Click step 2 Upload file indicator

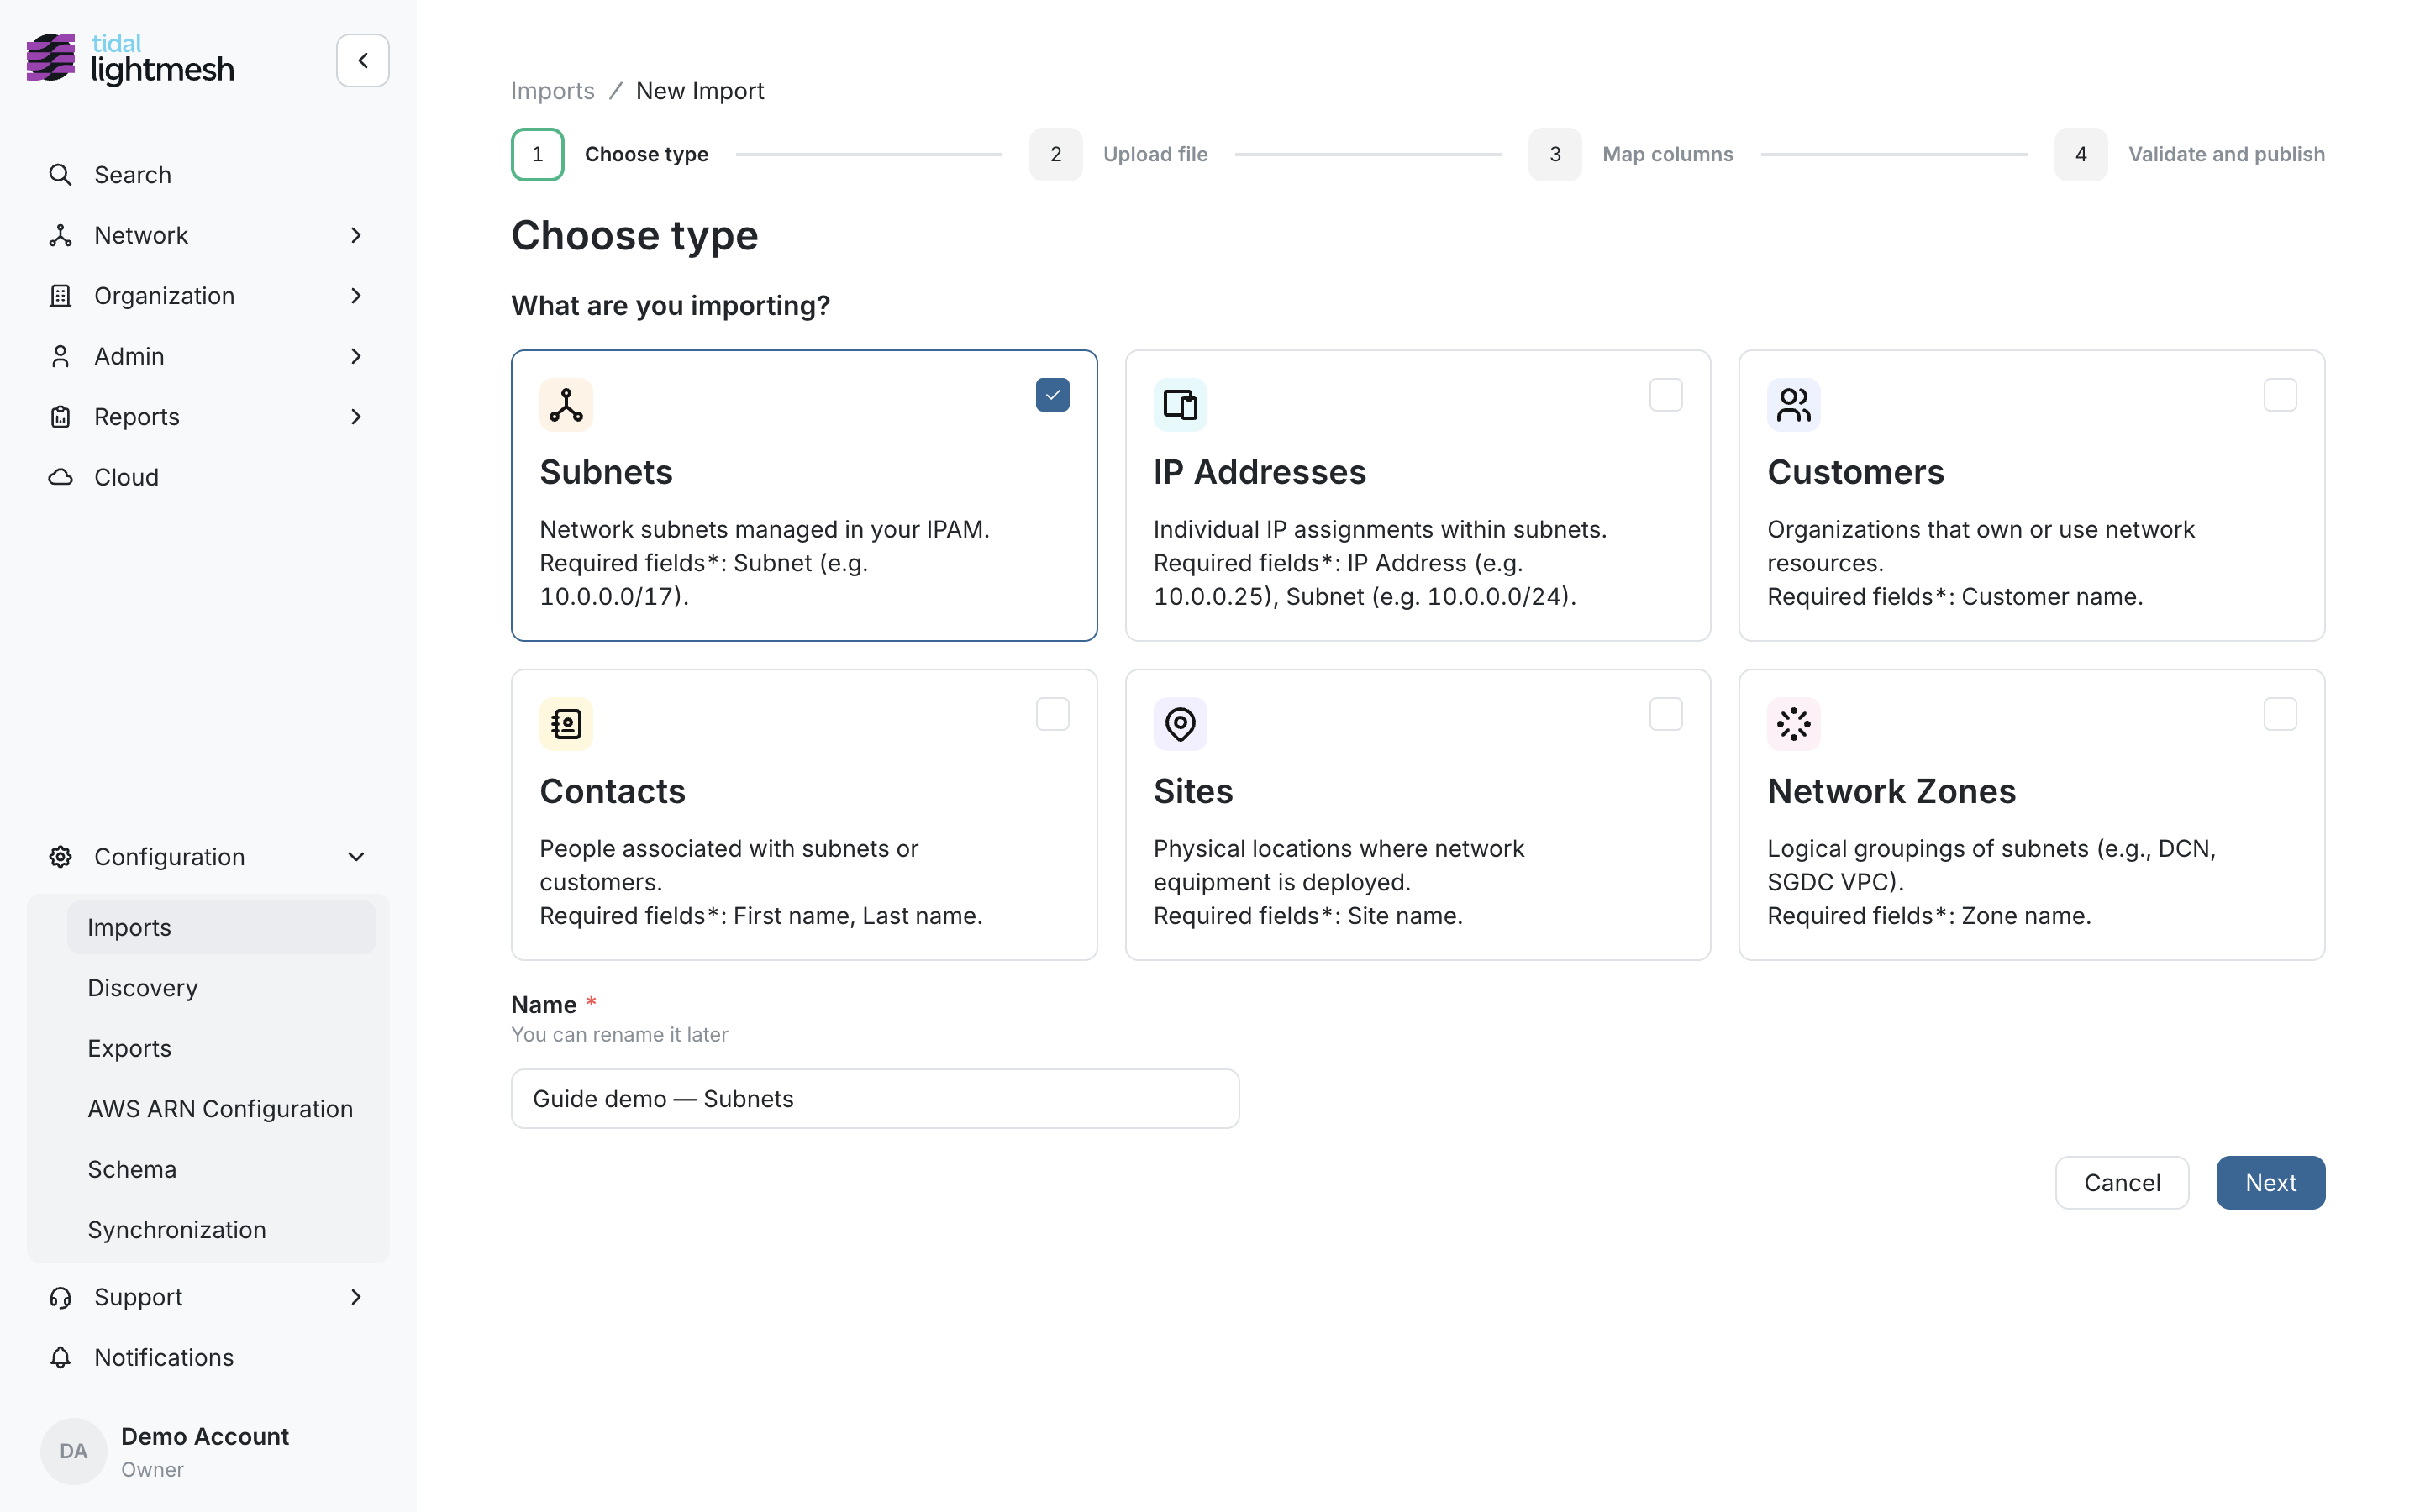pos(1056,154)
